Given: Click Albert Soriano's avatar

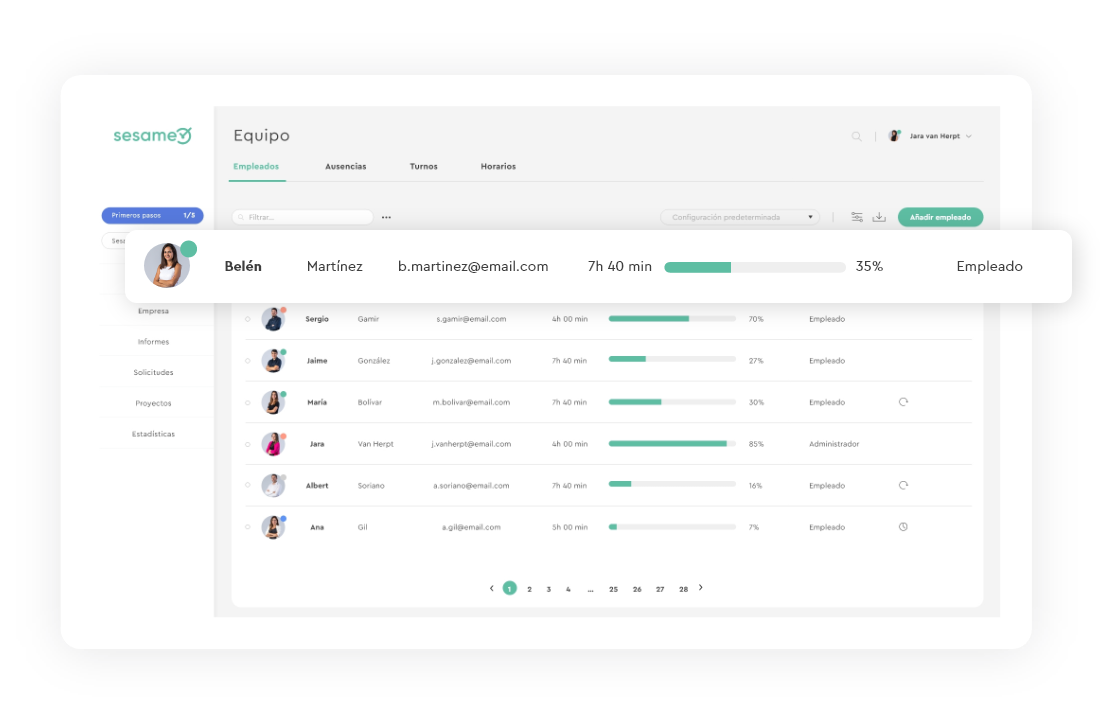Looking at the screenshot, I should (273, 486).
